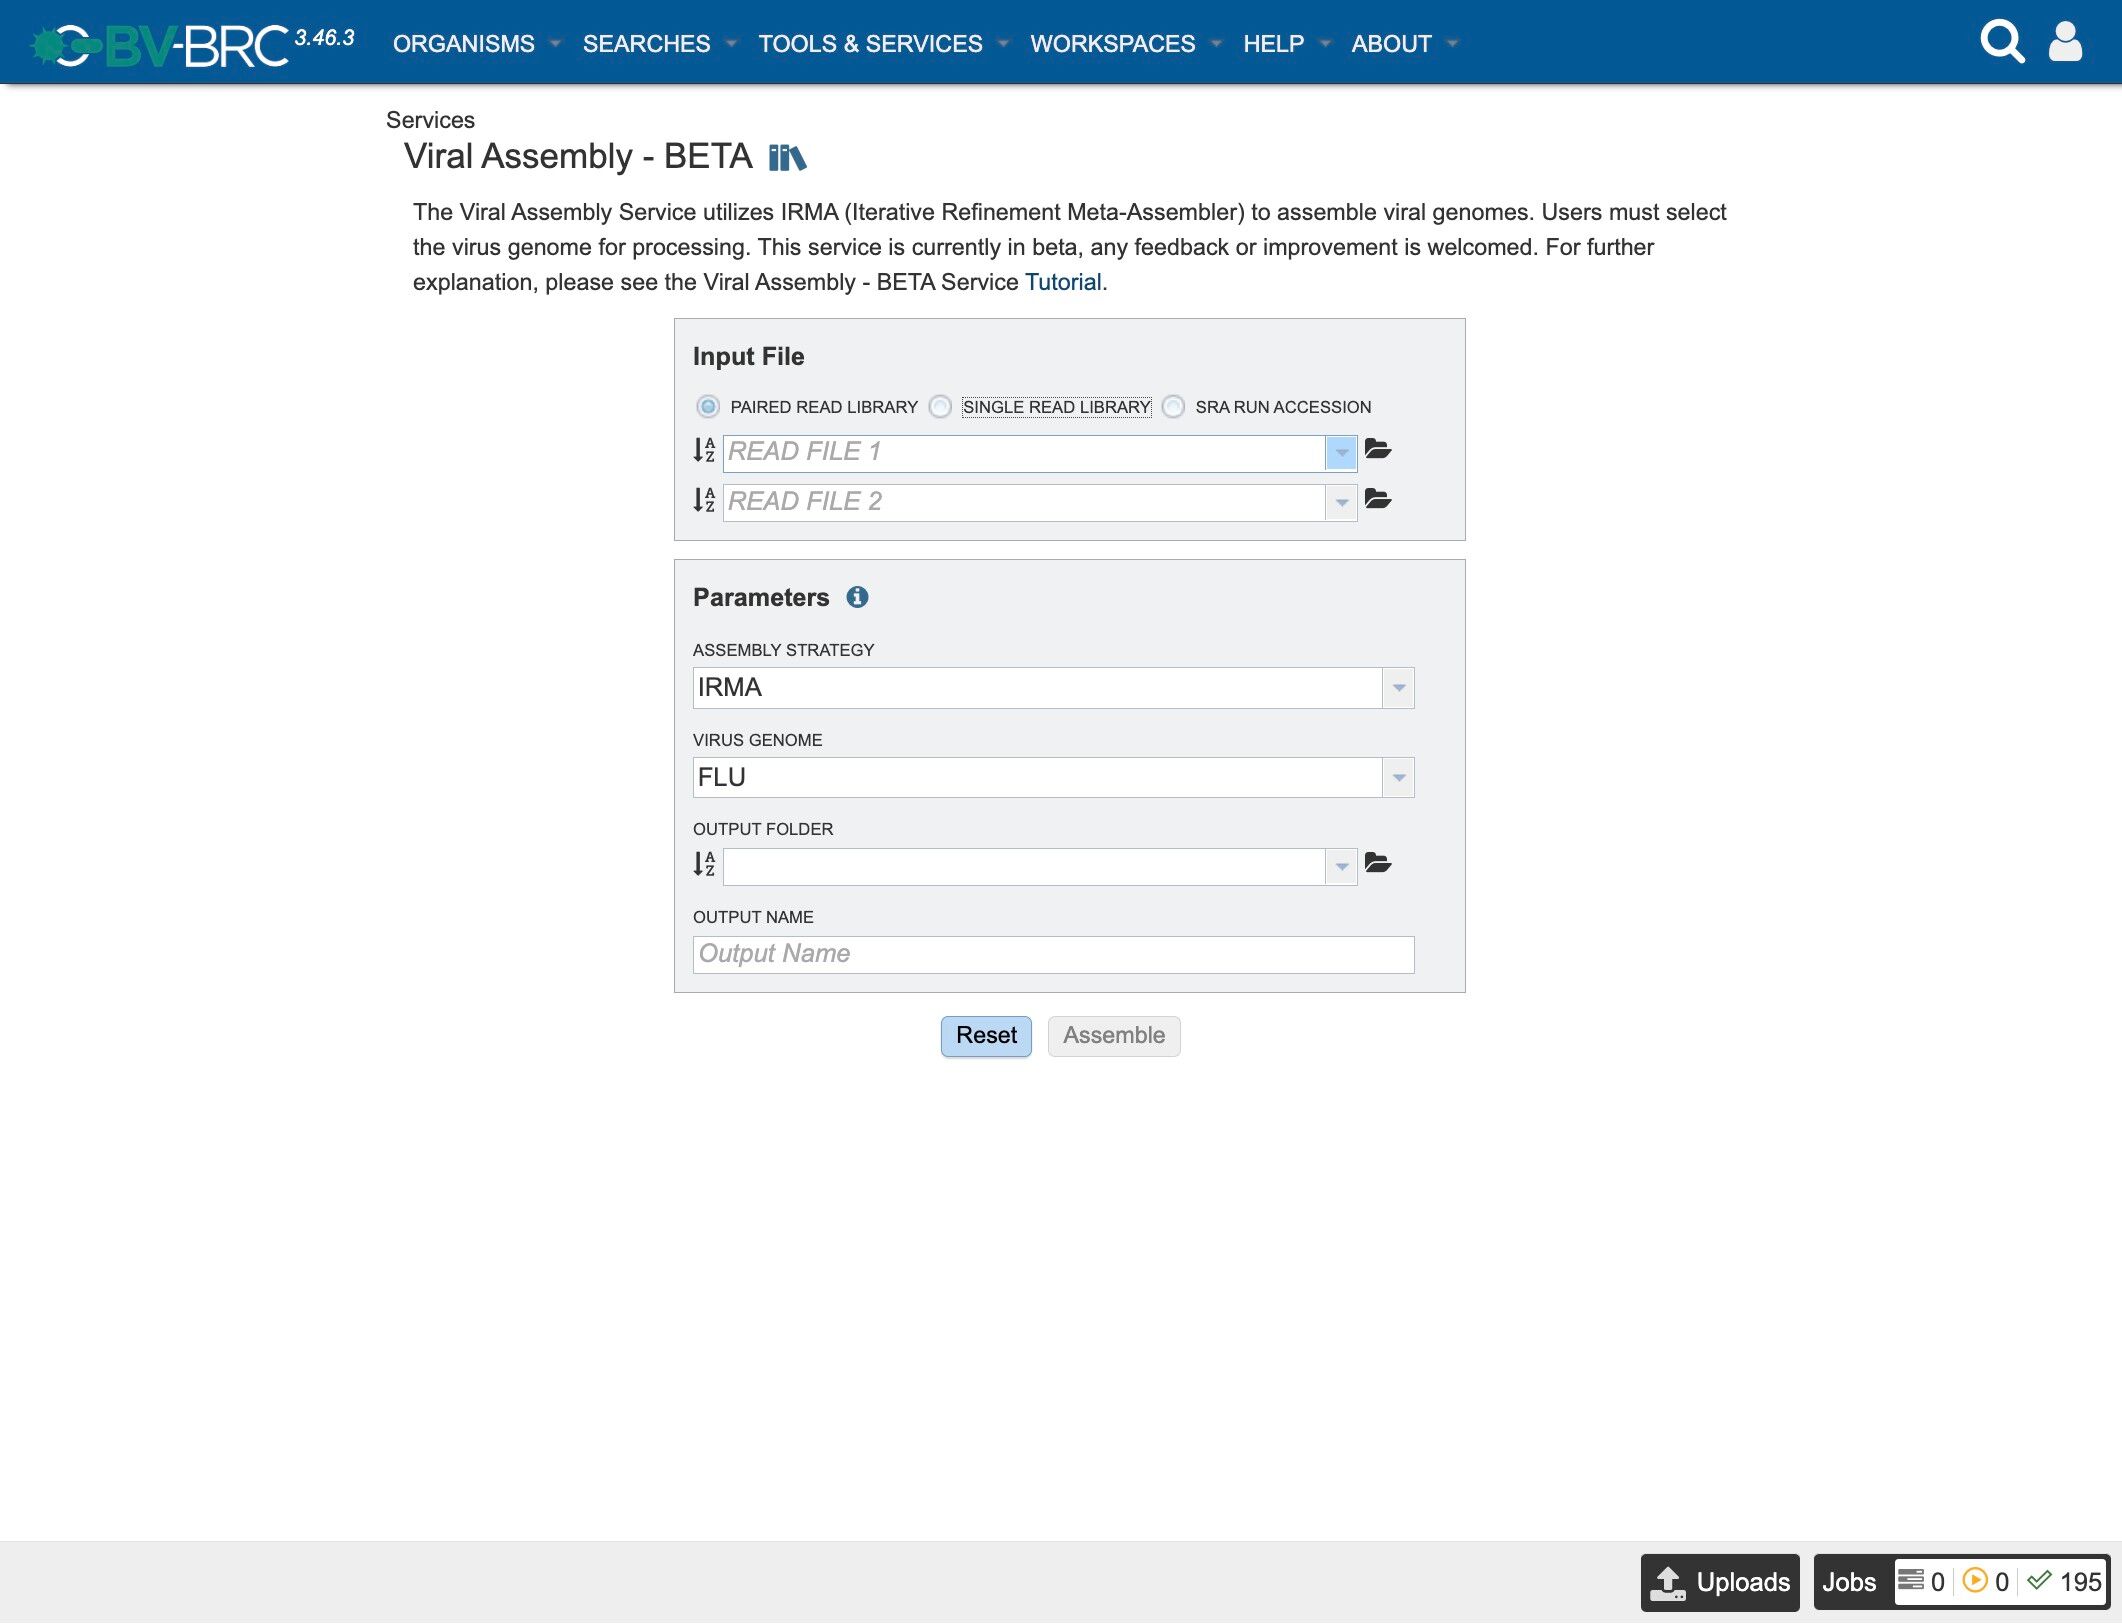
Task: Click the user profile icon
Action: (x=2065, y=42)
